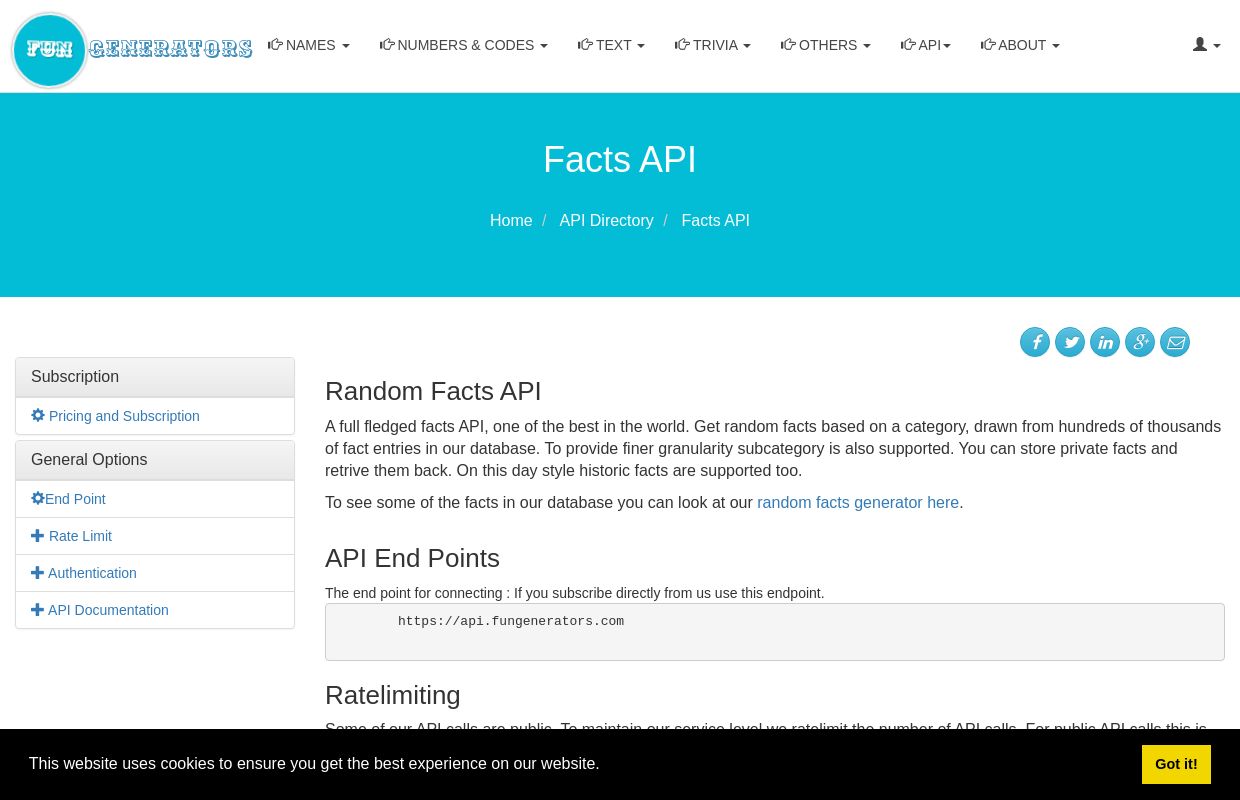Share page on Facebook icon

1035,342
